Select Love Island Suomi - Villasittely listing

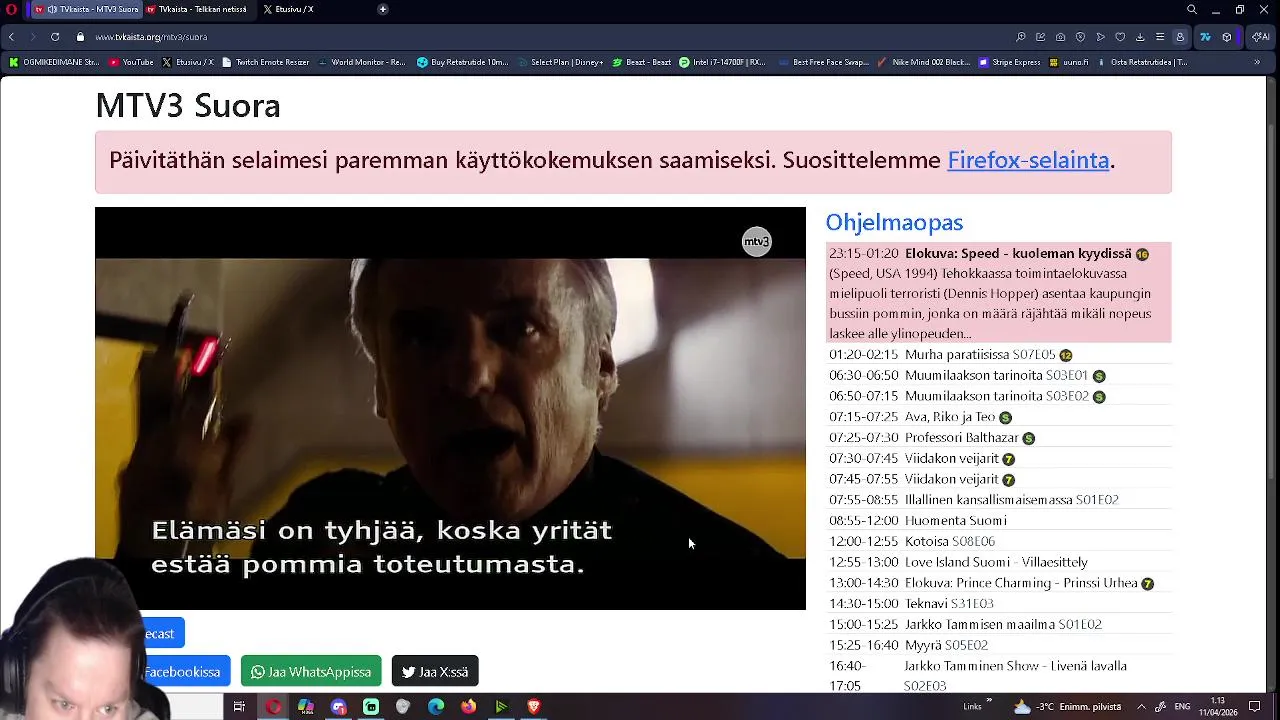(998, 562)
